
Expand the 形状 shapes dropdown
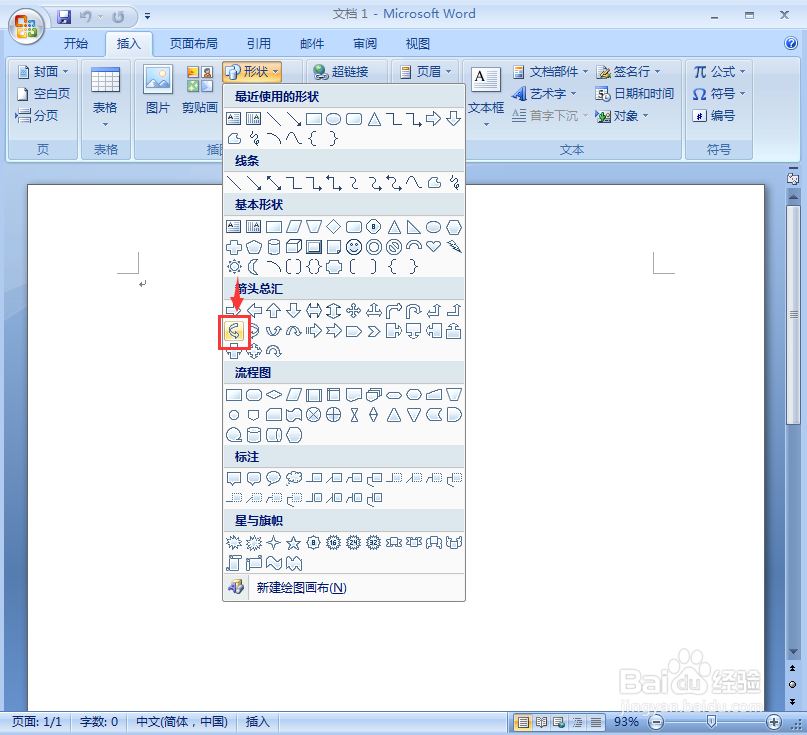[252, 72]
